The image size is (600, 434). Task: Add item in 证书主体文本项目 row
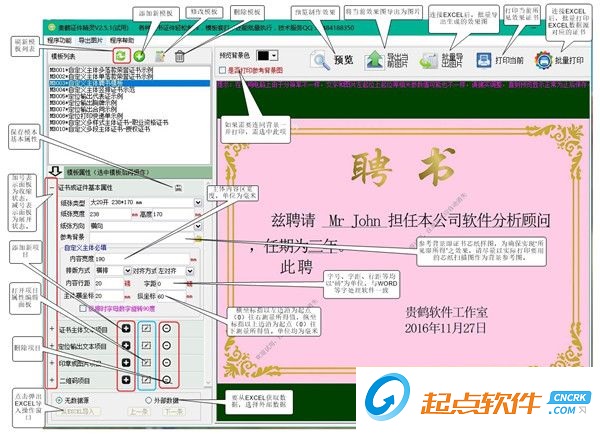(126, 328)
